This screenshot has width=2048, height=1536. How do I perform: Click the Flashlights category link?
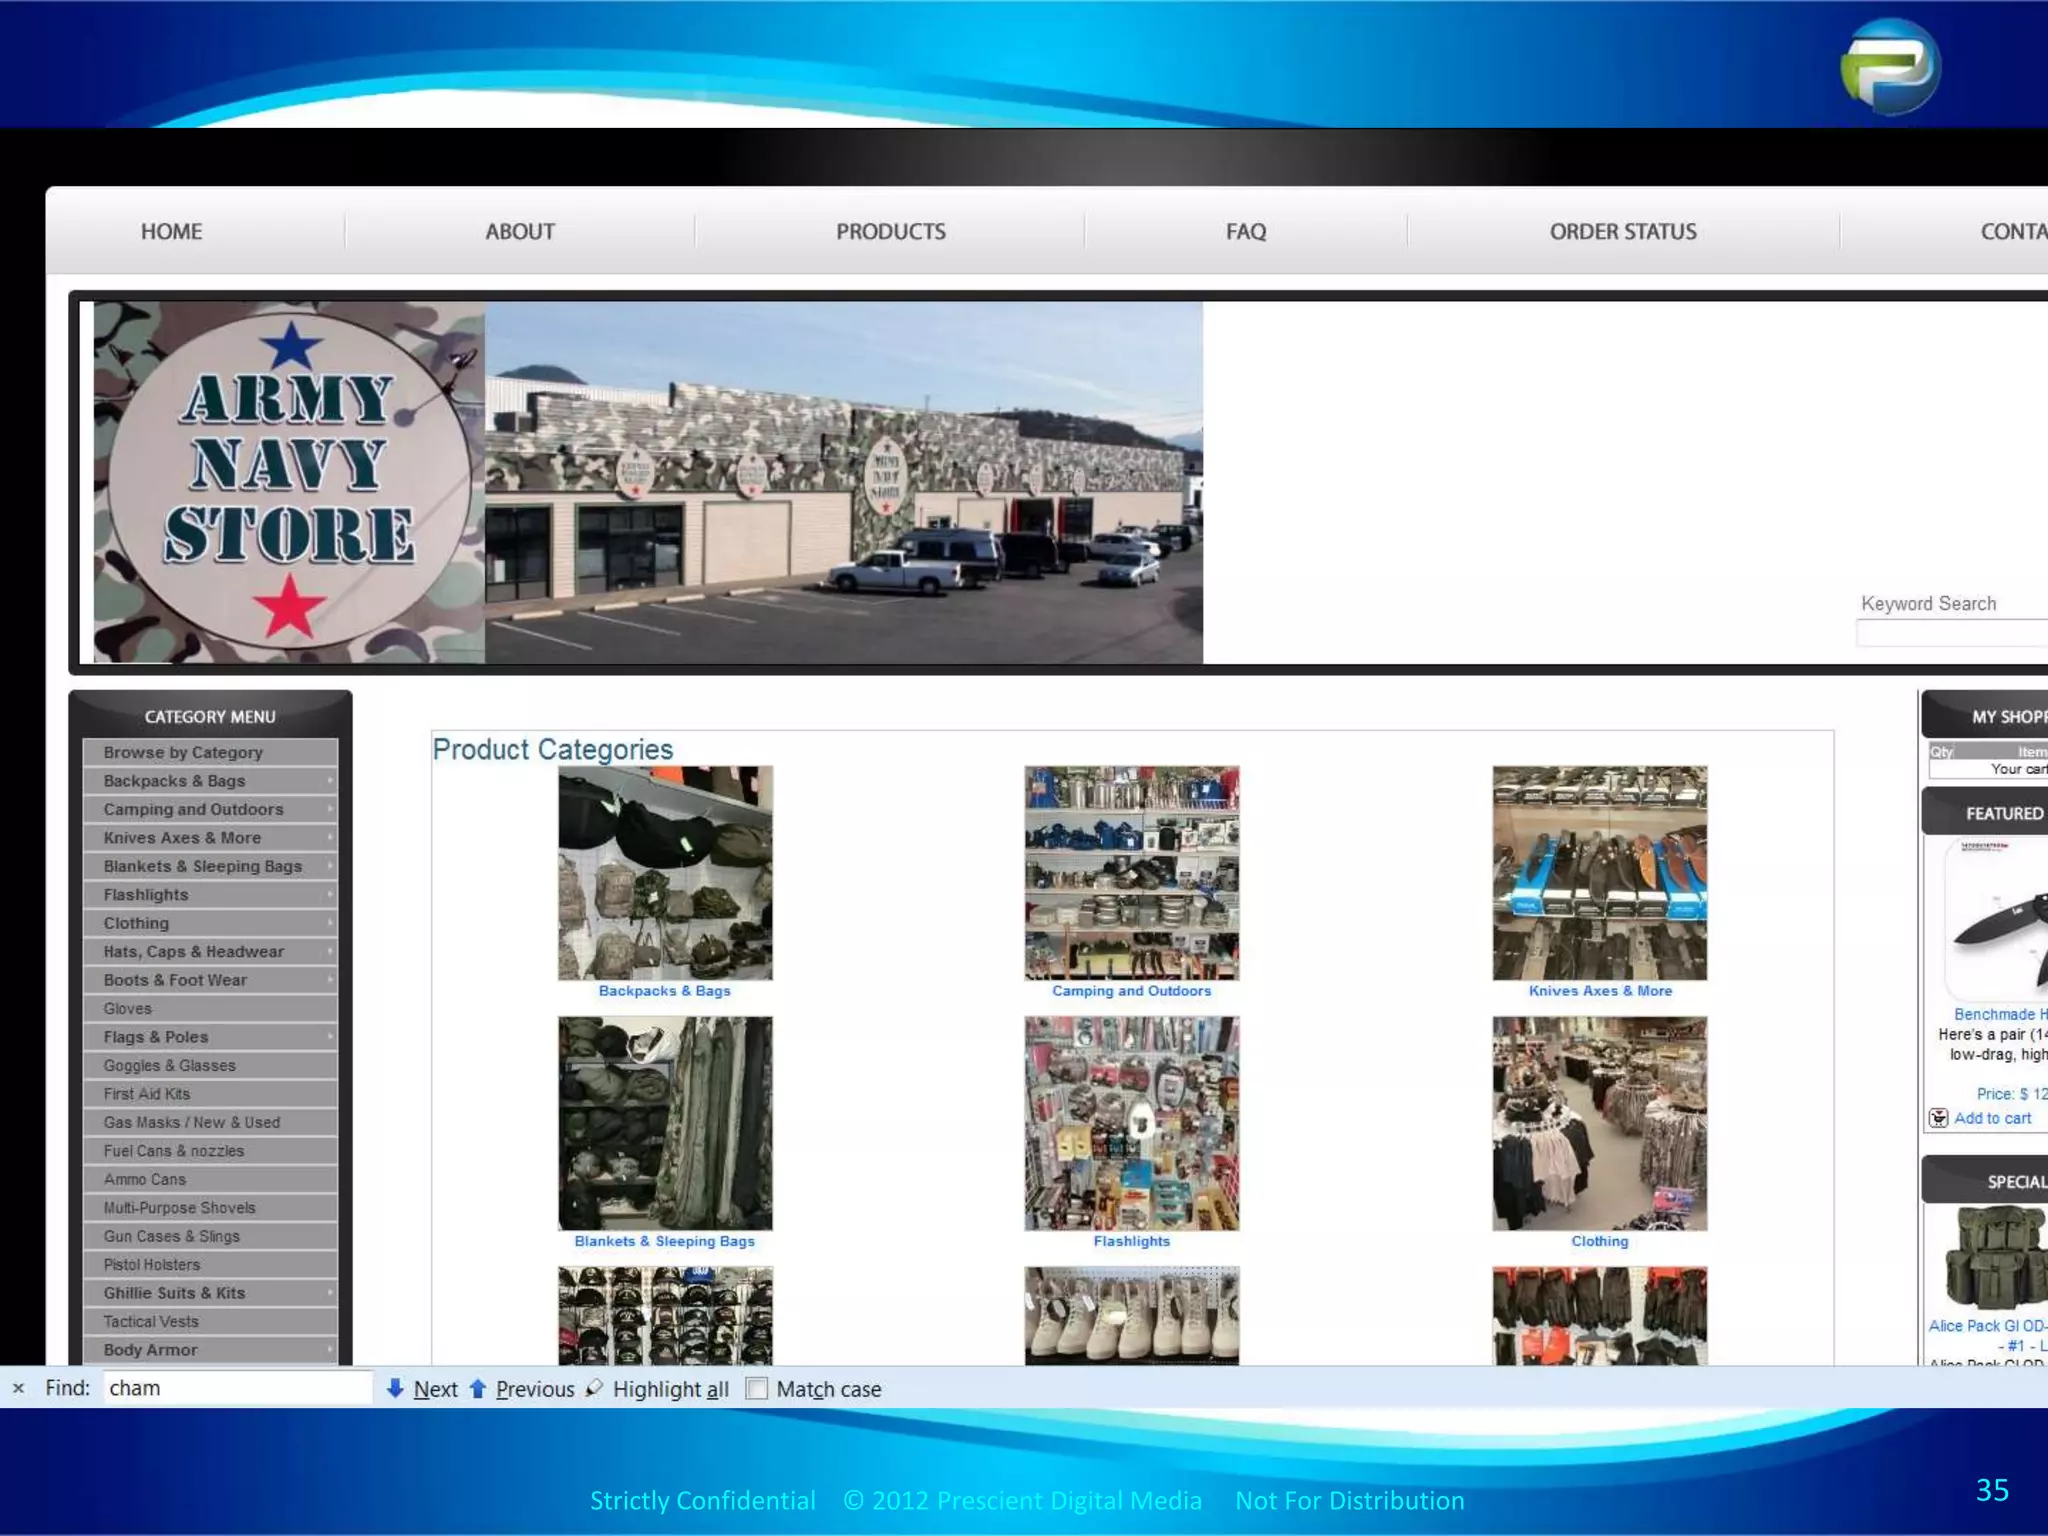1131,1241
